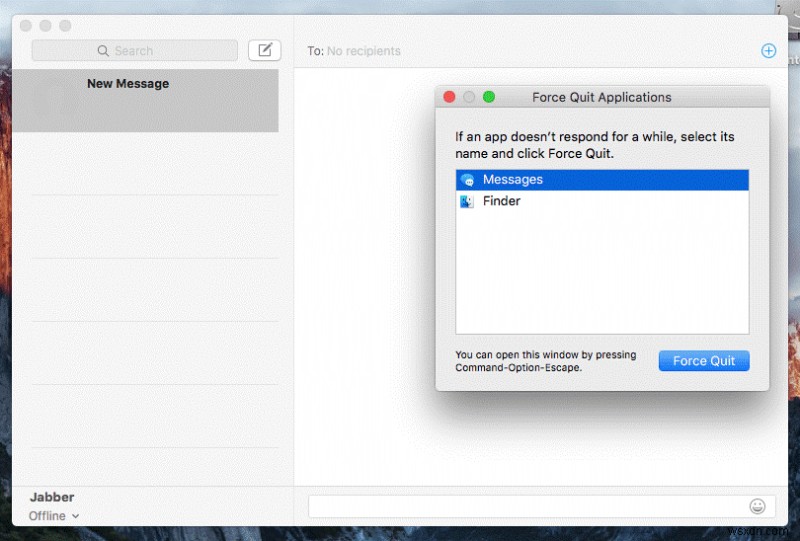
Task: Select the Messages row in Force Quit list
Action: pyautogui.click(x=602, y=180)
